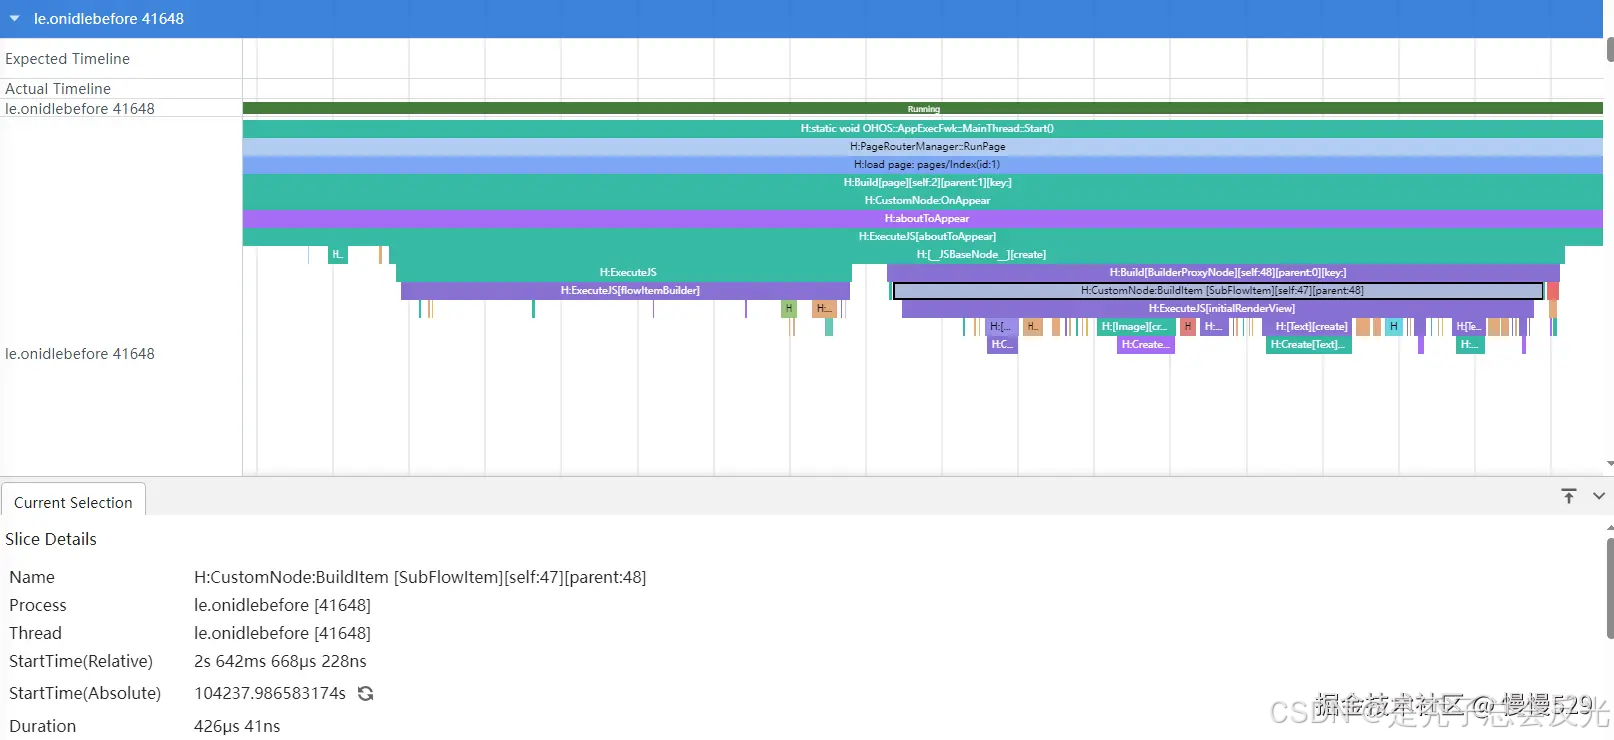Select the H:load page: pages/Index slice

(922, 164)
